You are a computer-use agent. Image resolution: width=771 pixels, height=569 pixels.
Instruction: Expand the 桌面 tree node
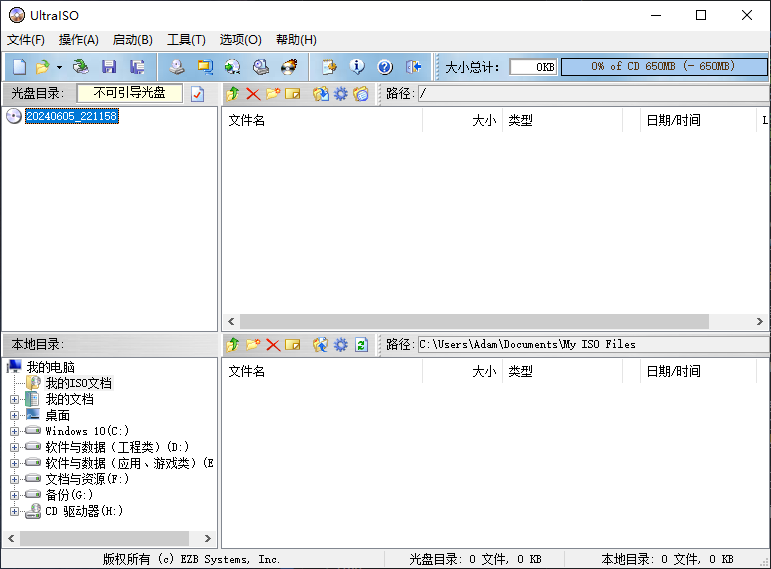15,415
